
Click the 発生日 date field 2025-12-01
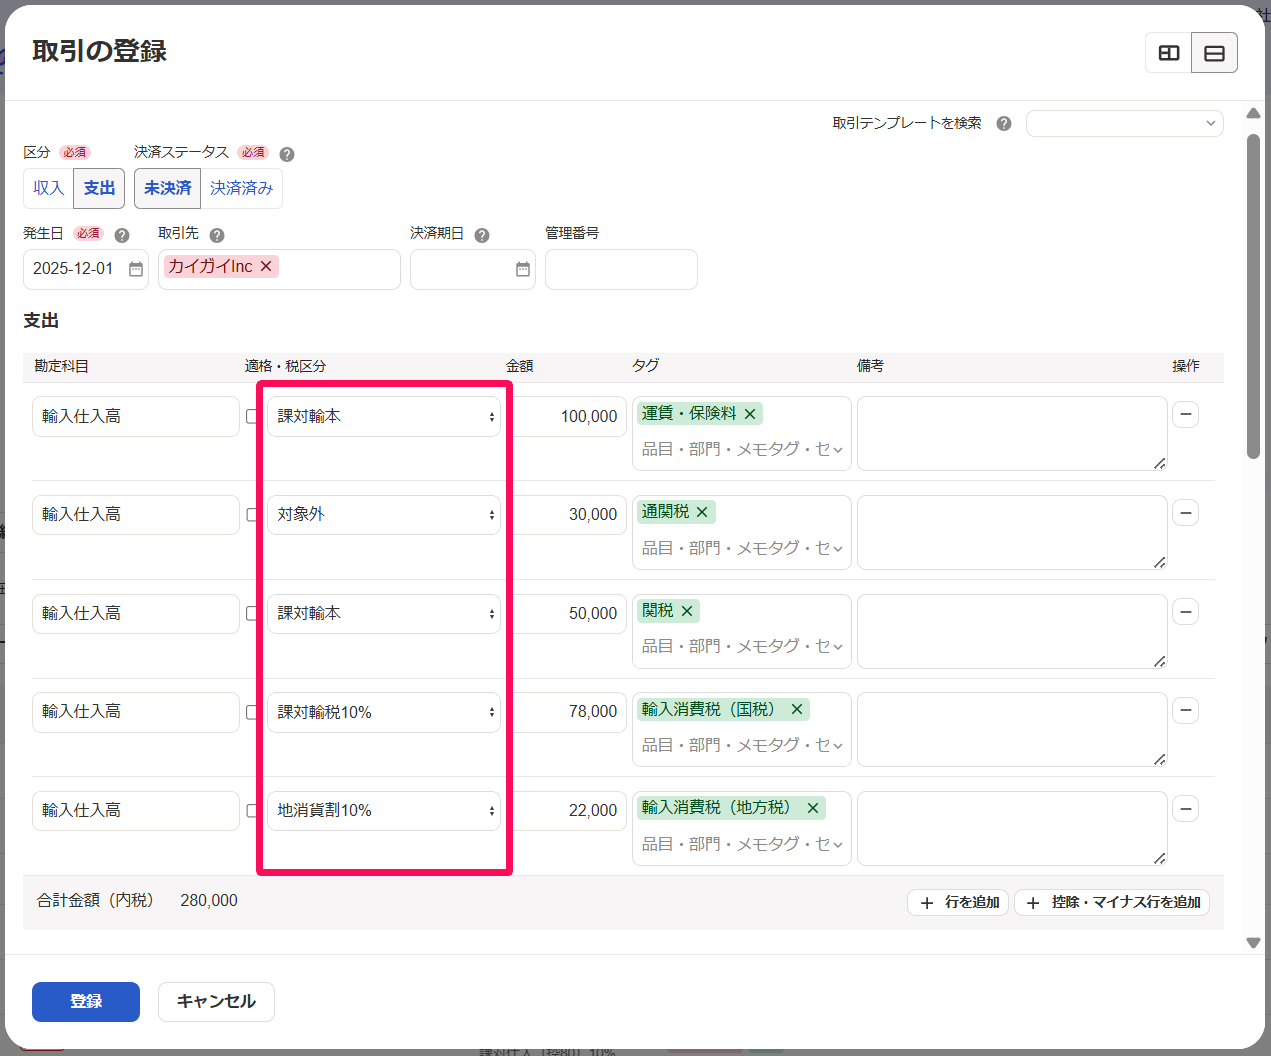(x=86, y=269)
